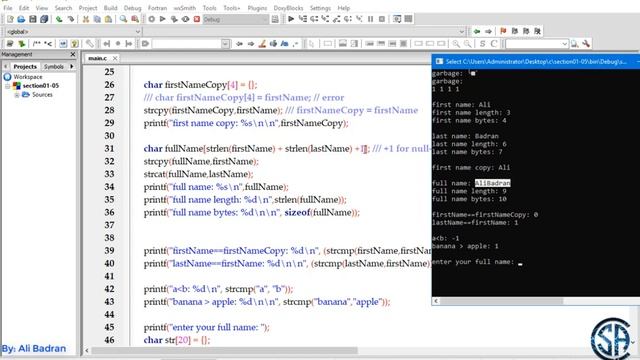This screenshot has height=360, width=640.
Task: Select the main.c editor tab
Action: pos(98,58)
